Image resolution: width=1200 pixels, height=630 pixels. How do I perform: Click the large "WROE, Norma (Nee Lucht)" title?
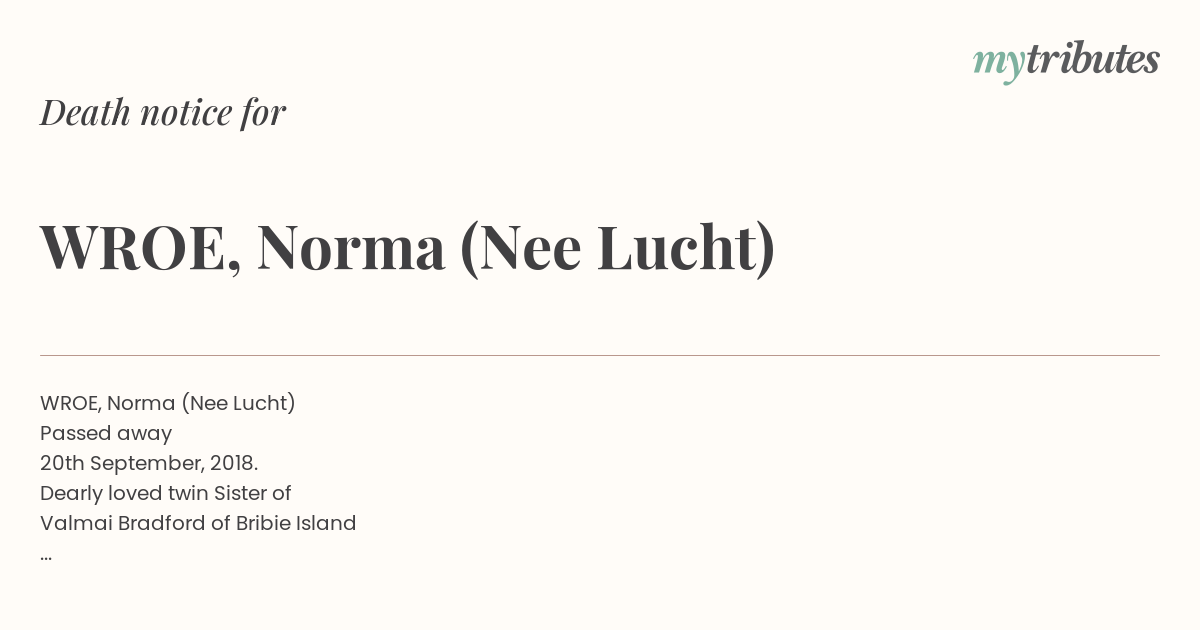click(408, 248)
